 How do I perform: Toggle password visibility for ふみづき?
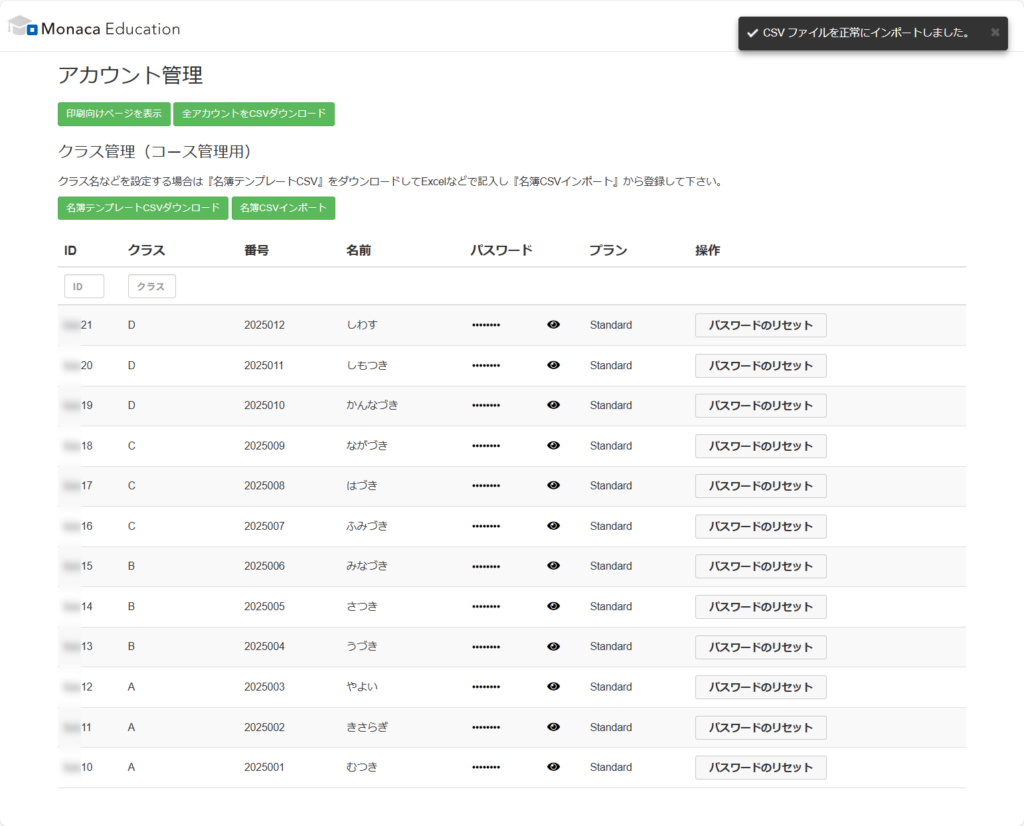point(553,526)
